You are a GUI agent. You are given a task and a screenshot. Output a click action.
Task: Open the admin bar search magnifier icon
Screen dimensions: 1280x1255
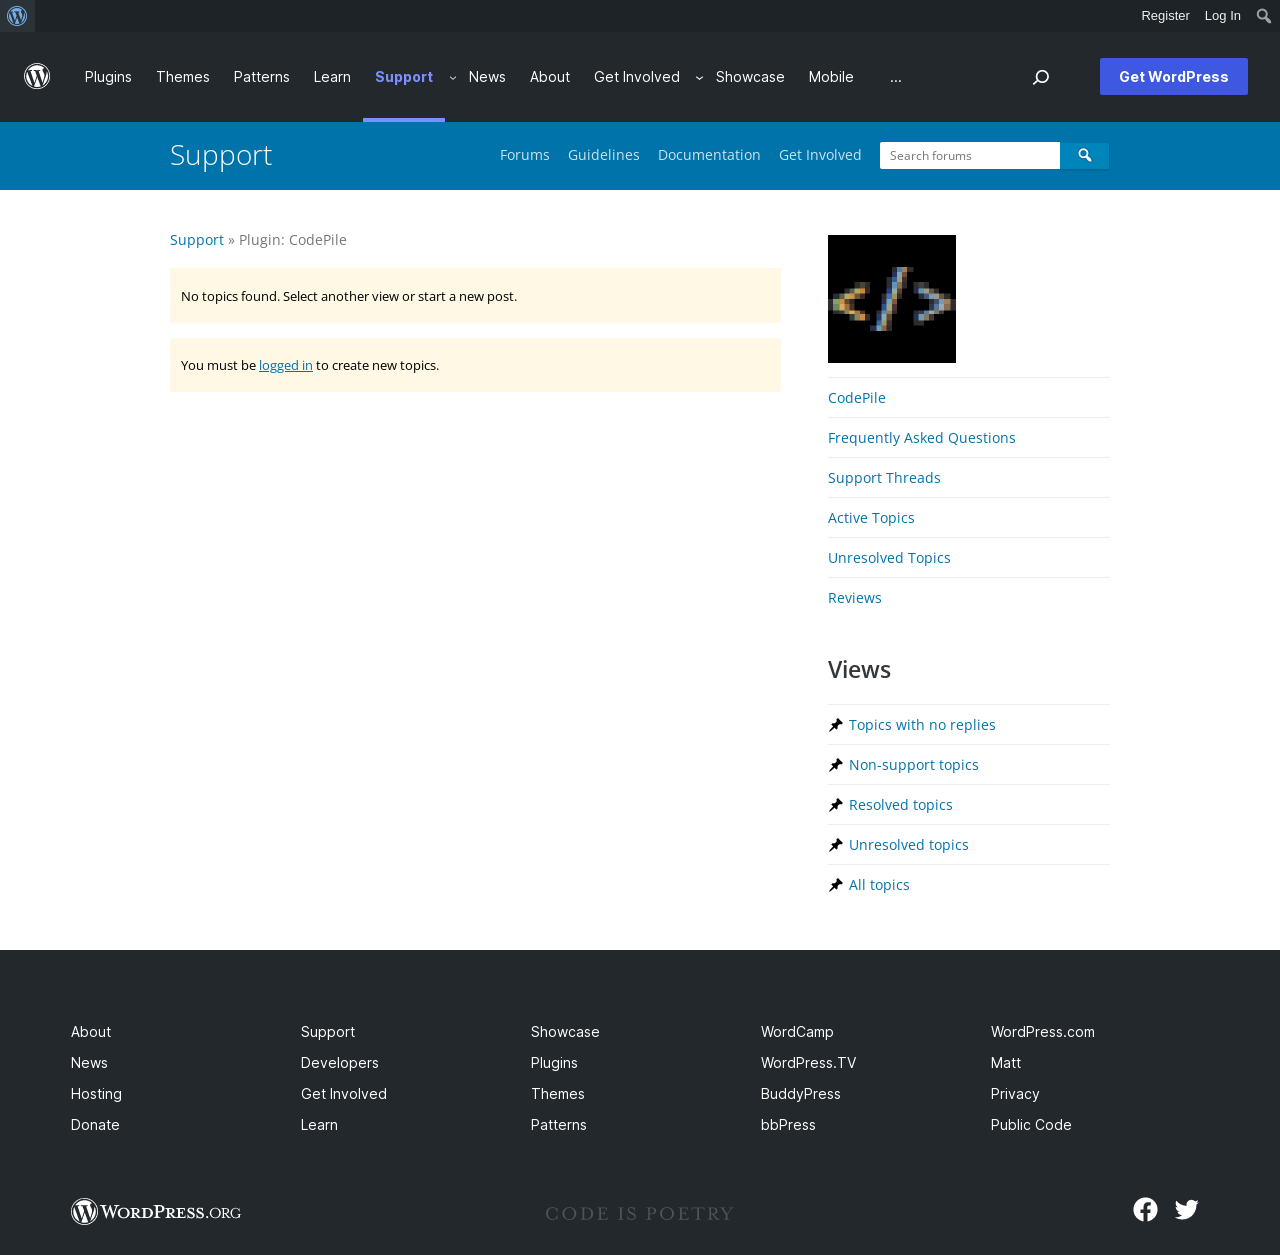click(x=1264, y=16)
